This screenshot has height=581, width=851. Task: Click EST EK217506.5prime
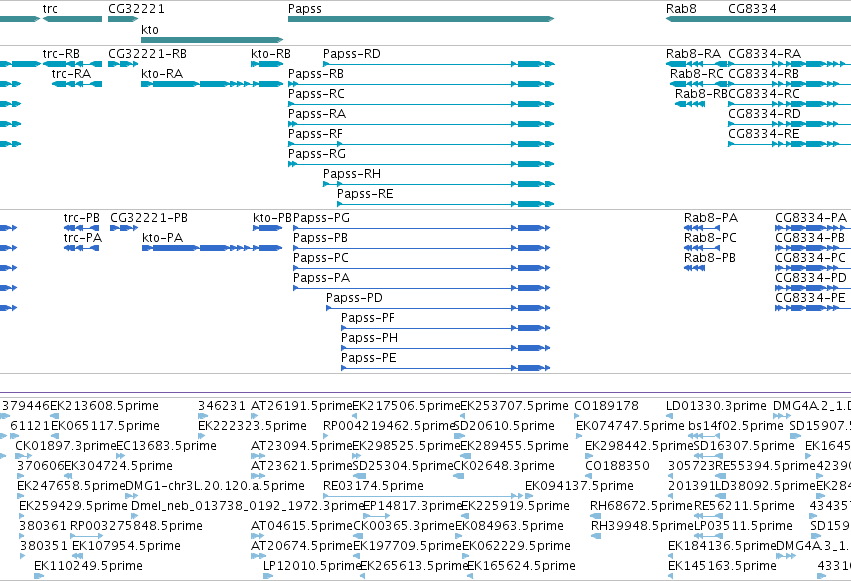pyautogui.click(x=407, y=406)
